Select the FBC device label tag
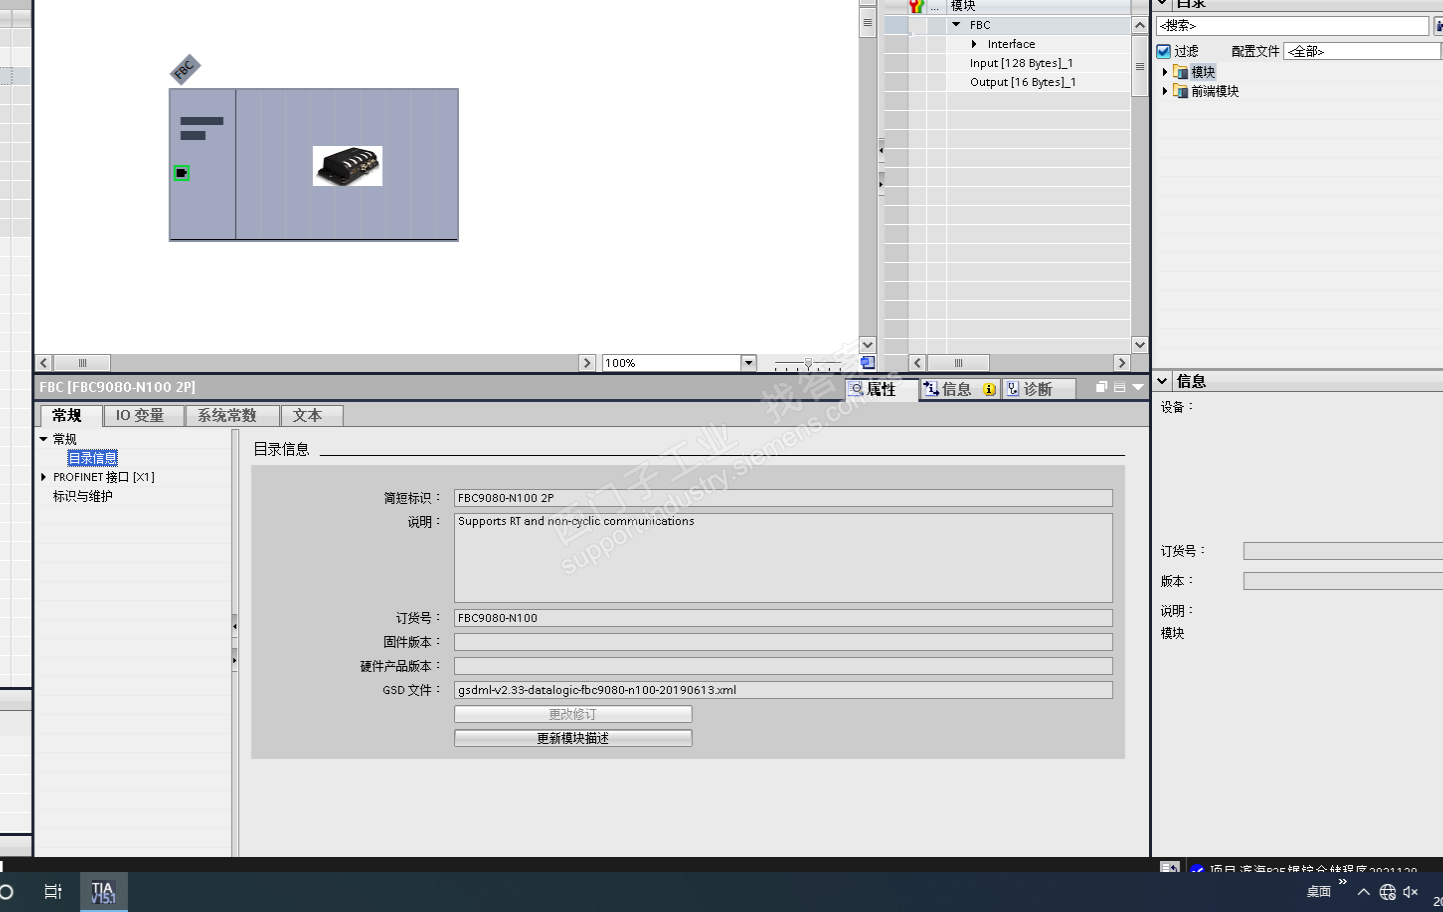The width and height of the screenshot is (1443, 912). [x=185, y=69]
